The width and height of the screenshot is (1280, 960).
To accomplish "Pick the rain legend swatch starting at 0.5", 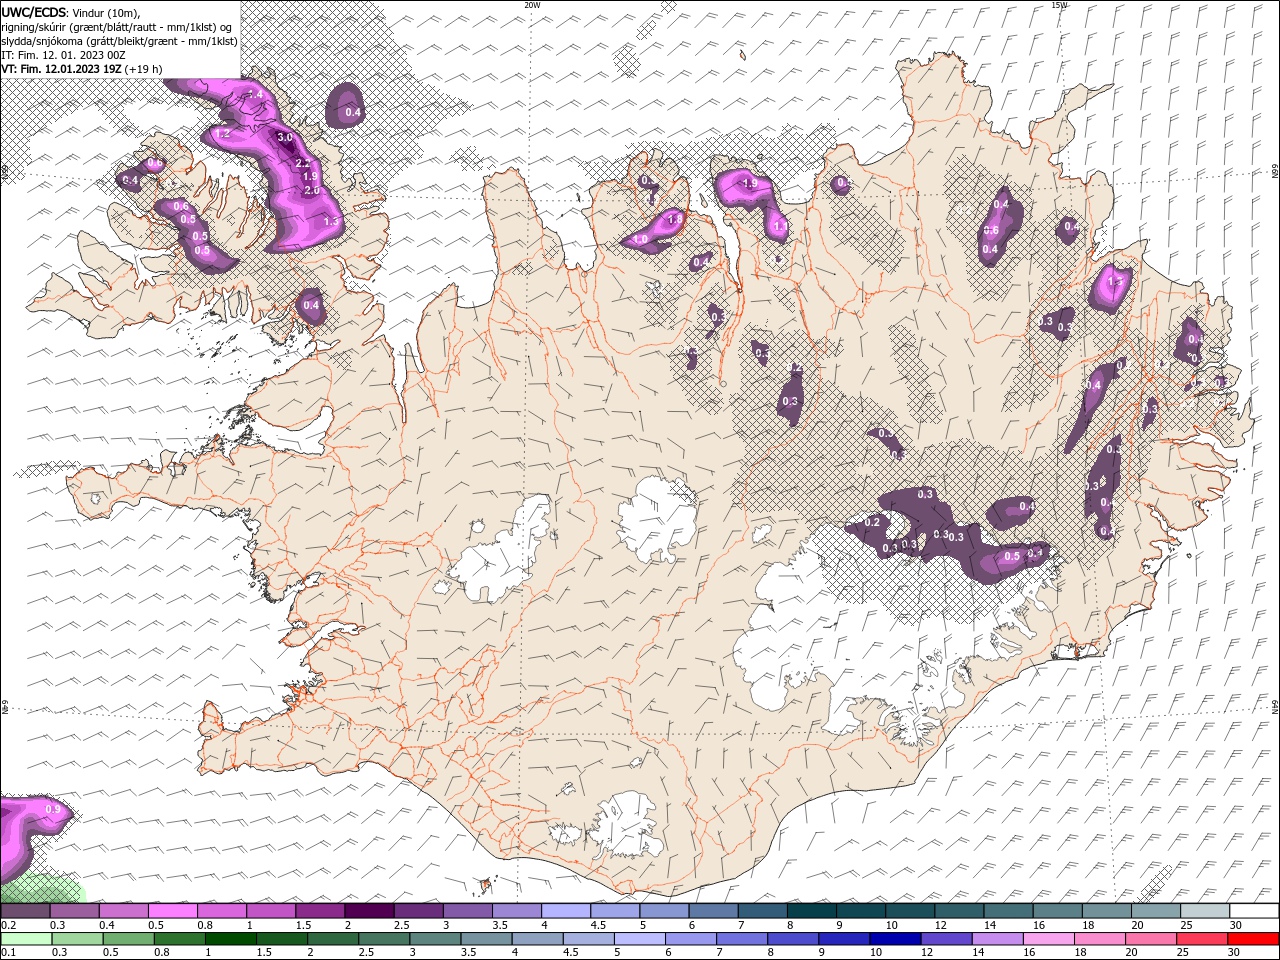I will point(128,939).
